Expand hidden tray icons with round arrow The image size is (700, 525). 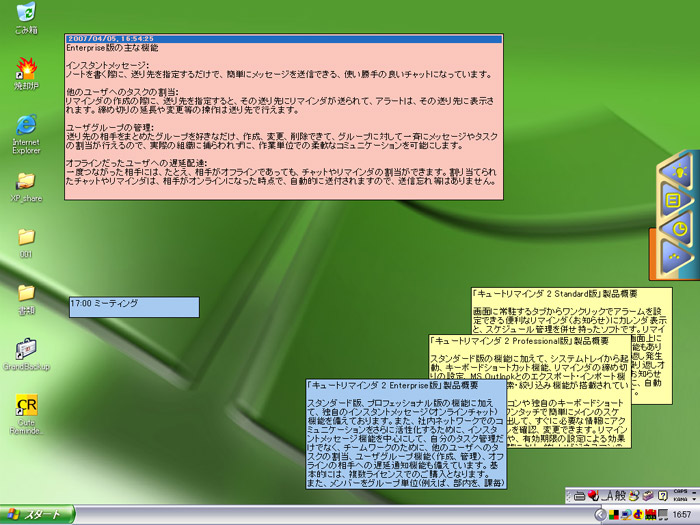click(600, 515)
